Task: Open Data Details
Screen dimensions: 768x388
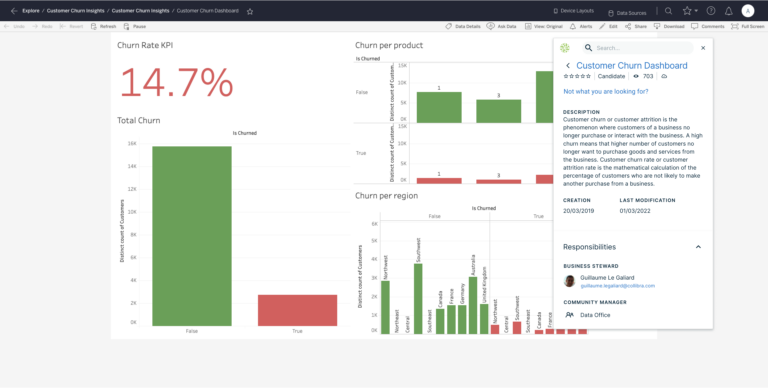Action: tap(463, 26)
